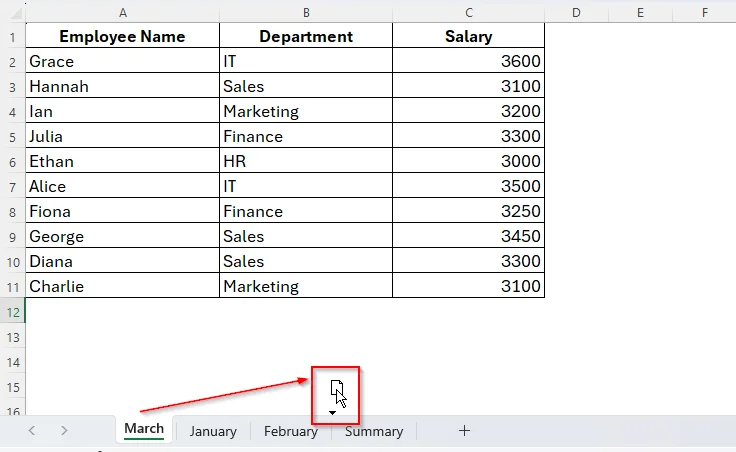Click George's Sales department cell
Image resolution: width=736 pixels, height=452 pixels.
click(306, 236)
